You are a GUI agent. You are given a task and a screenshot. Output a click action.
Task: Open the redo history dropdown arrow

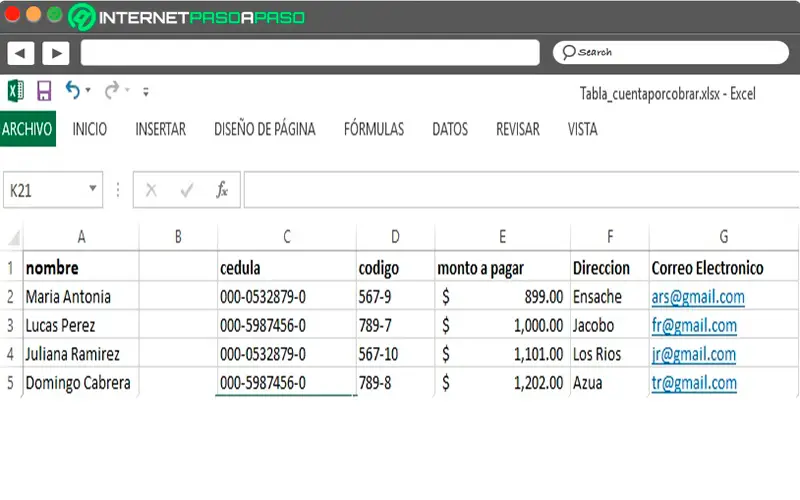(128, 90)
